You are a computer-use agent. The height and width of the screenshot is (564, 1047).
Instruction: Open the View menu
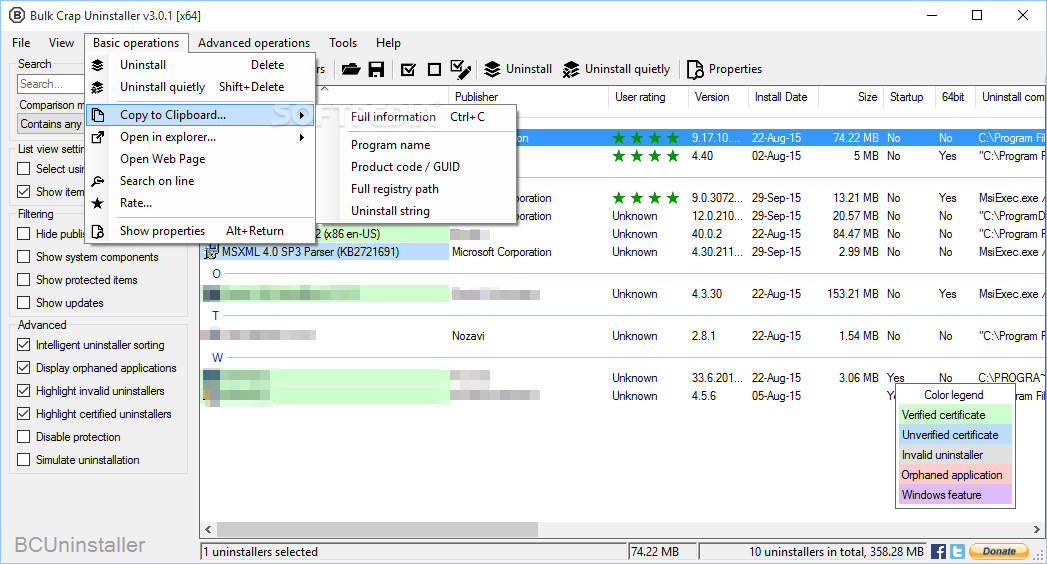(61, 43)
